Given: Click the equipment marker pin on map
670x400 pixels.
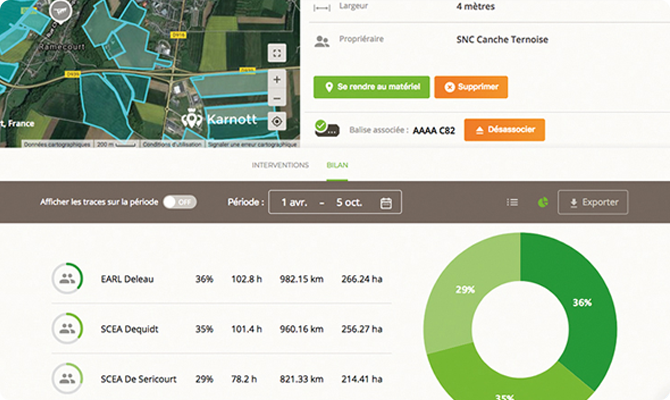Looking at the screenshot, I should pyautogui.click(x=61, y=12).
